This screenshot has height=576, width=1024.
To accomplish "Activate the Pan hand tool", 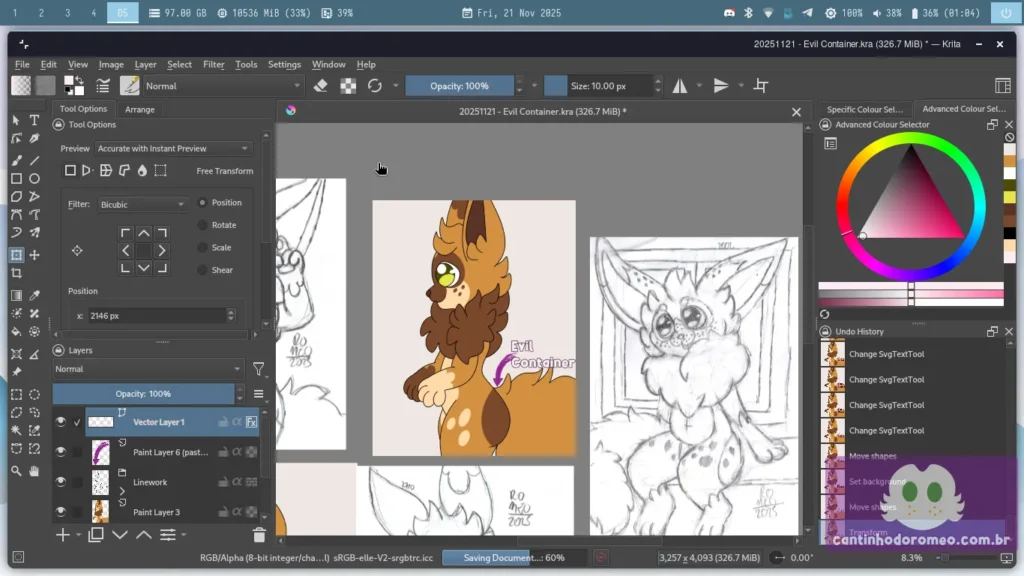I will [34, 471].
